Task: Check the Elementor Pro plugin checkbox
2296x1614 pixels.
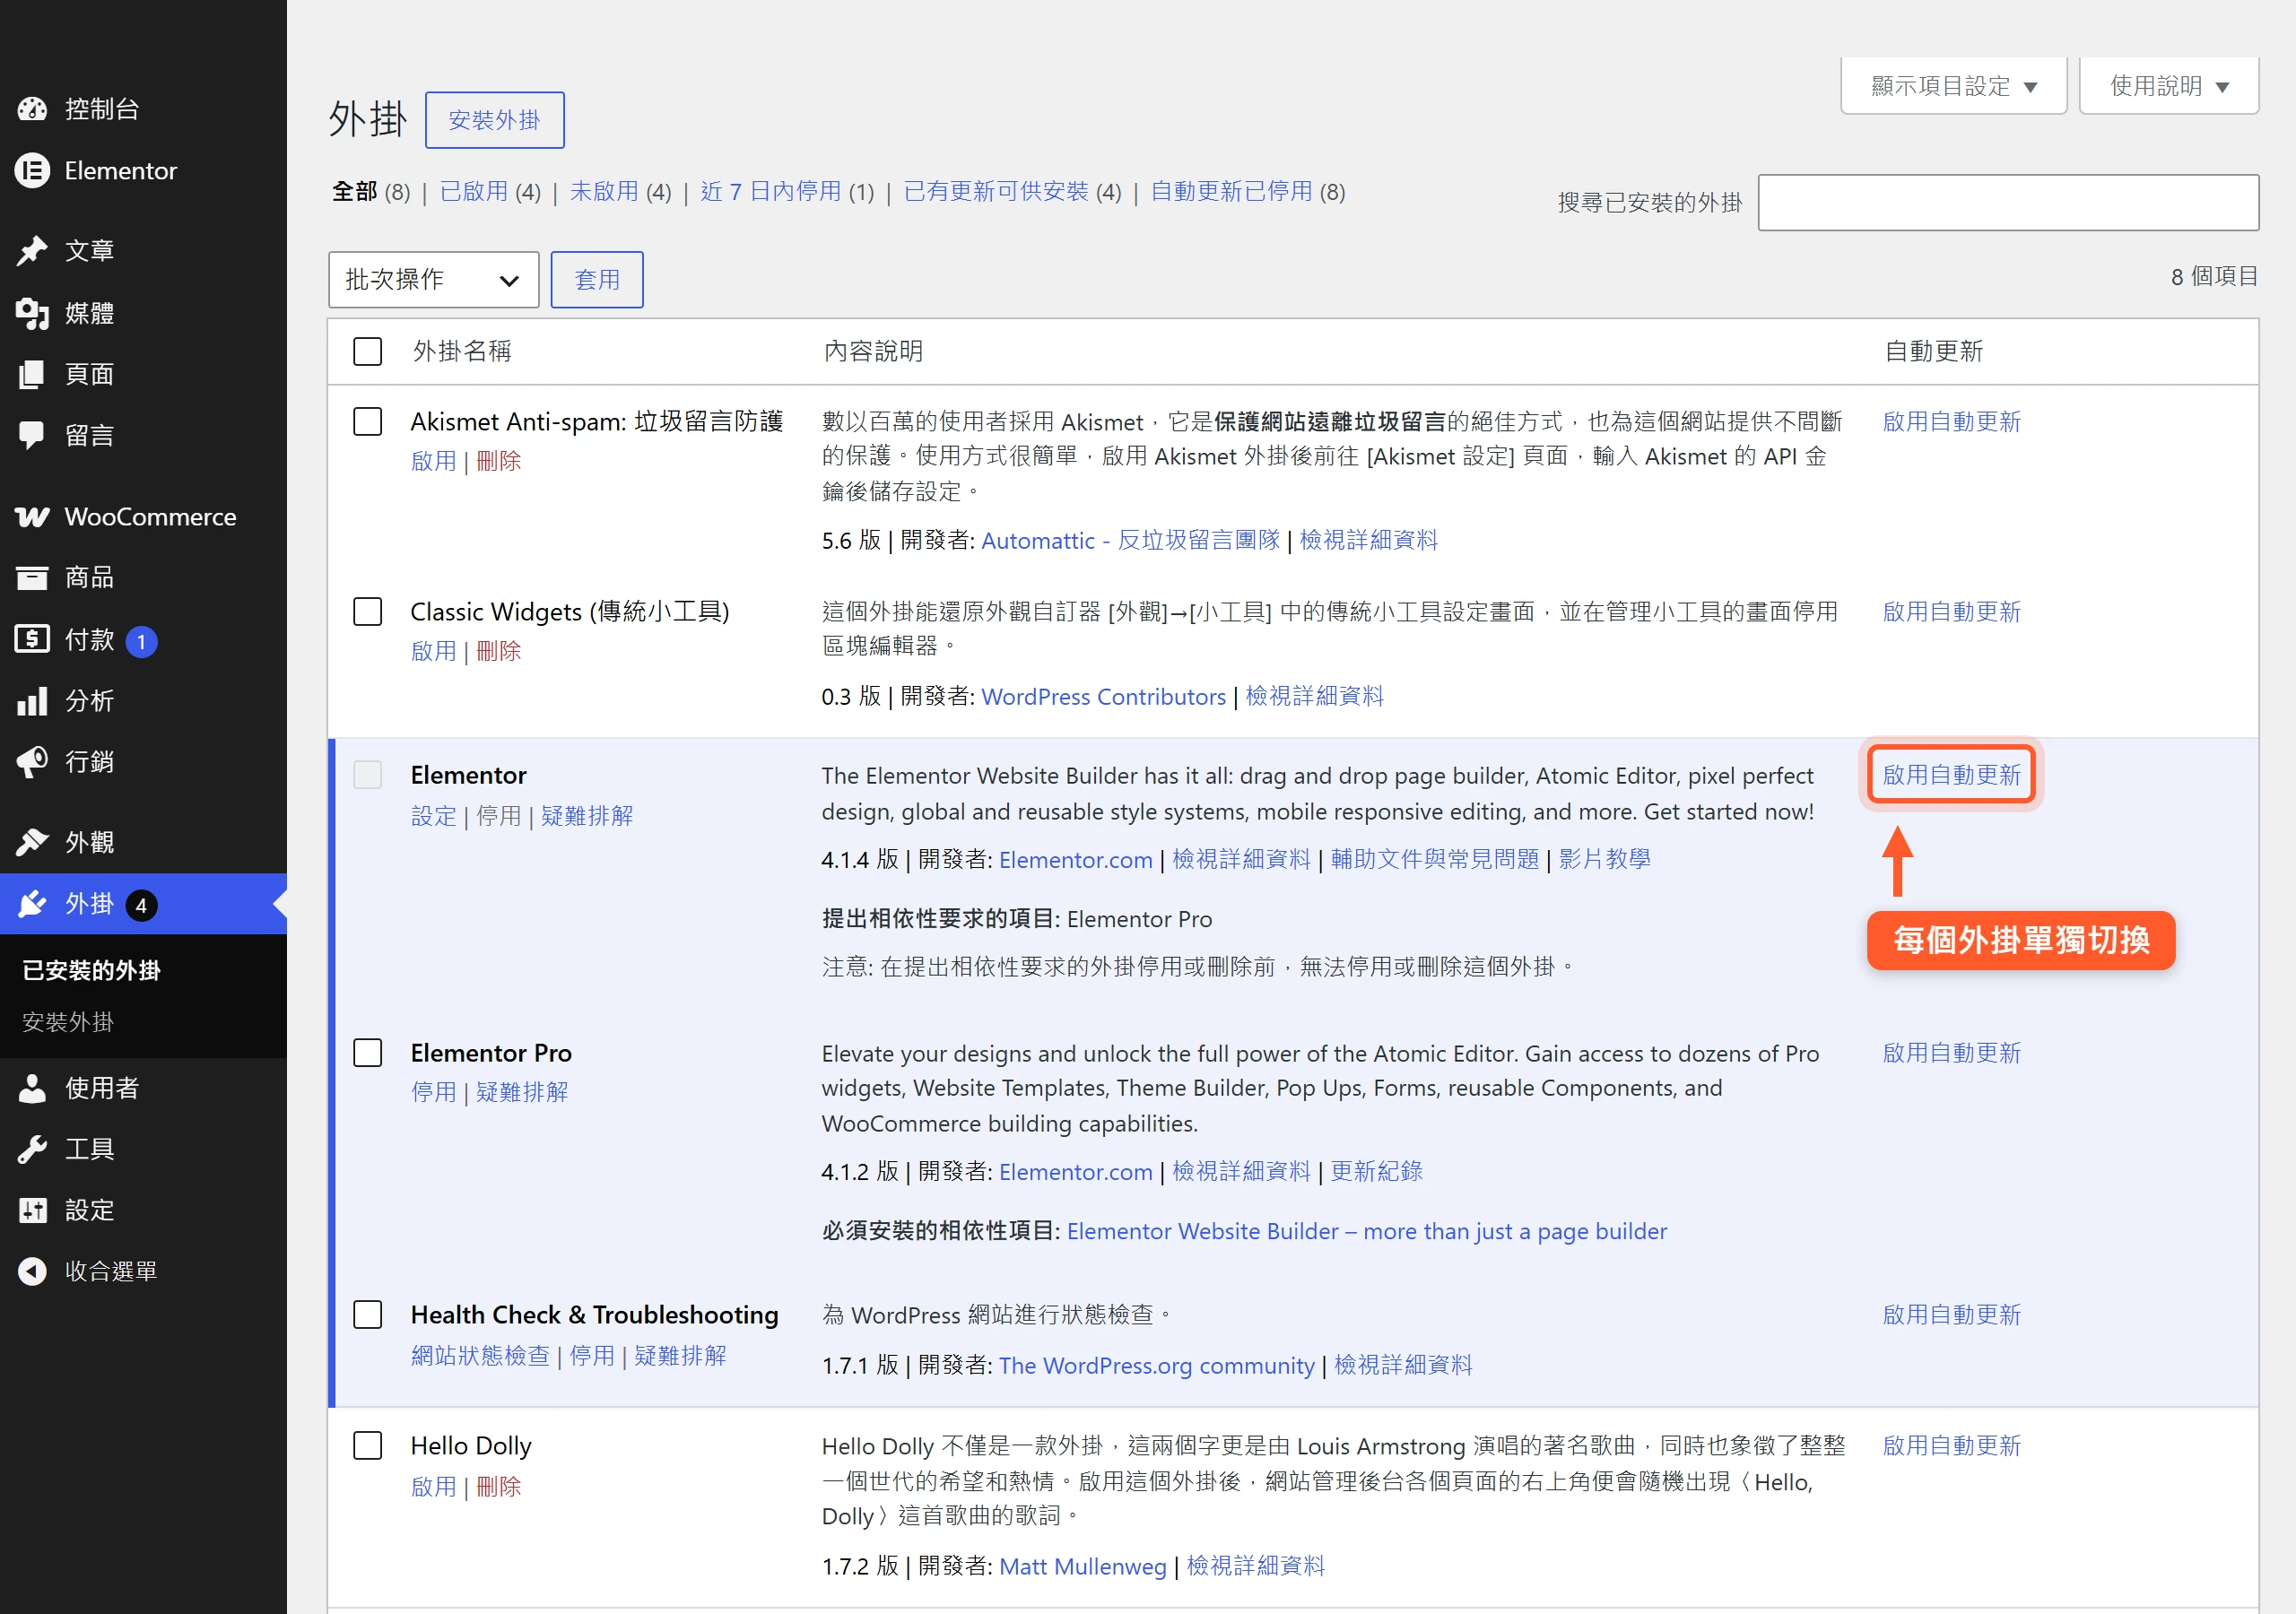Action: click(368, 1052)
